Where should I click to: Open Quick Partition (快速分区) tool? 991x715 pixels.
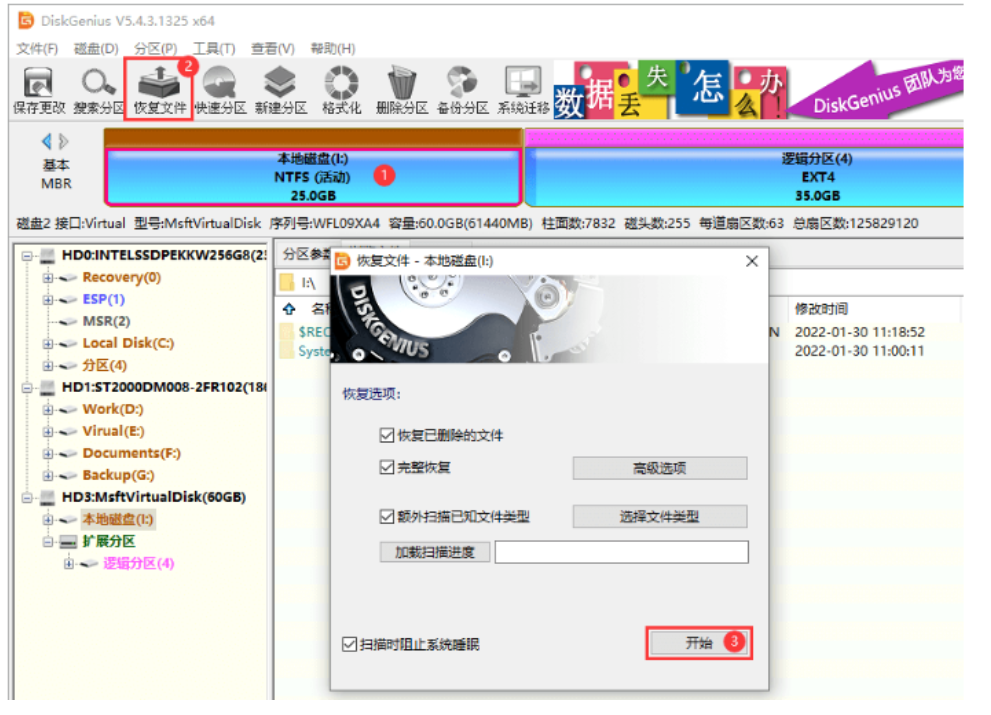tap(220, 90)
